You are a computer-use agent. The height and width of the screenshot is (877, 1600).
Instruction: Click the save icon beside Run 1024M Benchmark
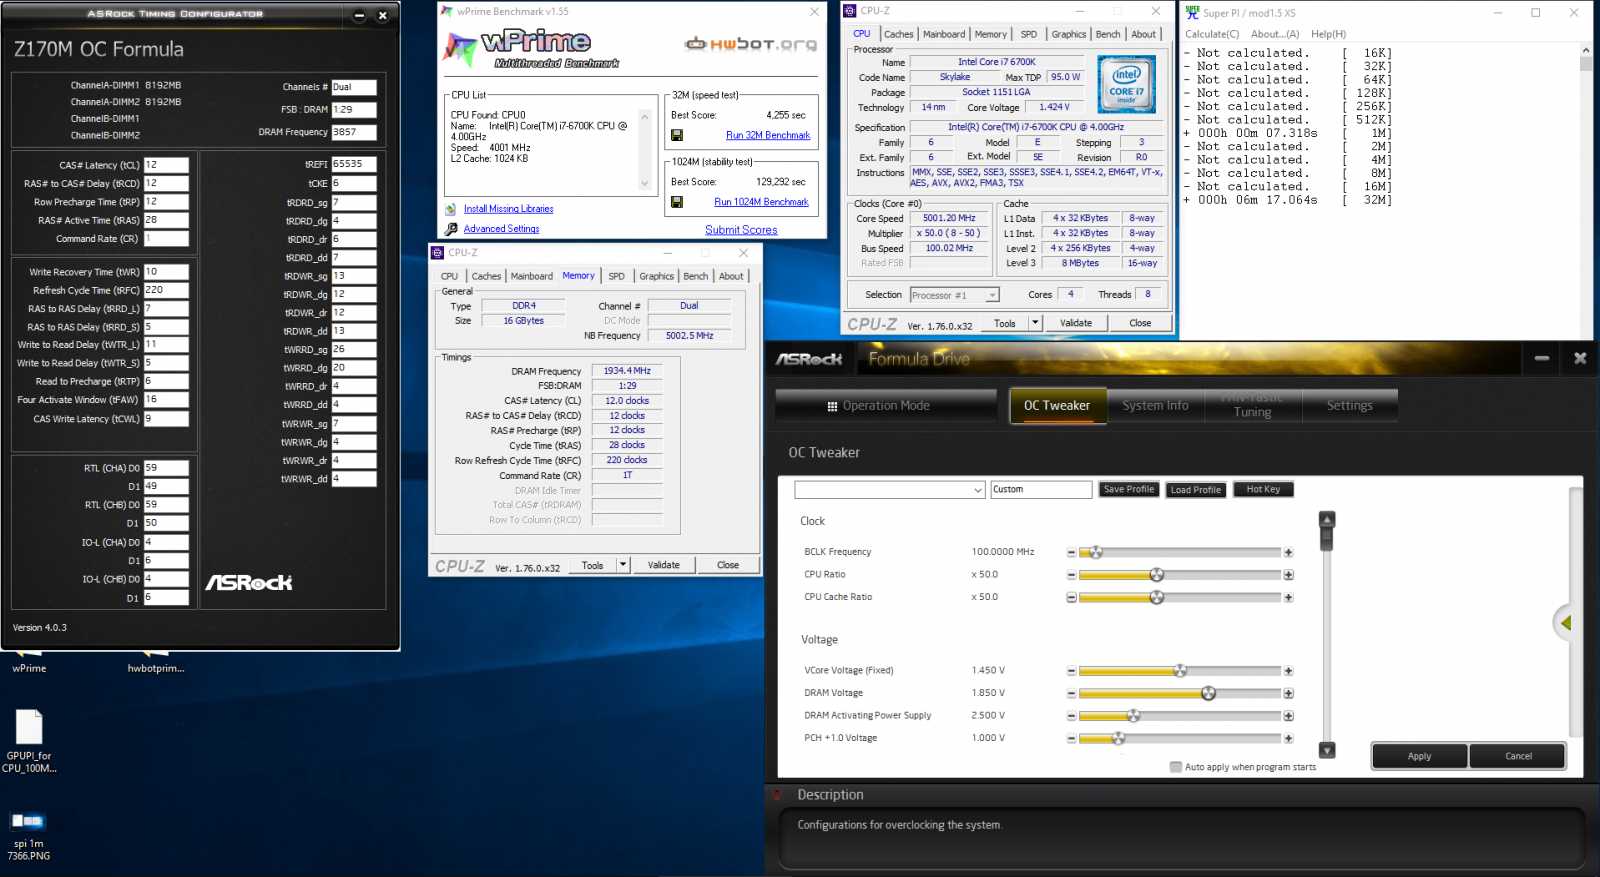coord(677,202)
